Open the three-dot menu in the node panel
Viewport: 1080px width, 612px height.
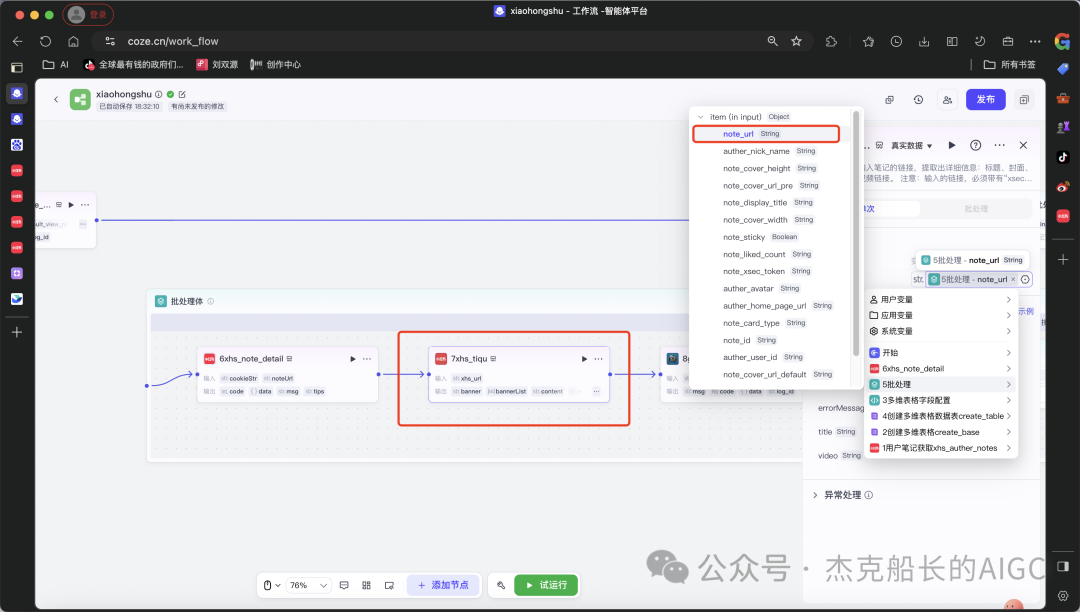999,145
